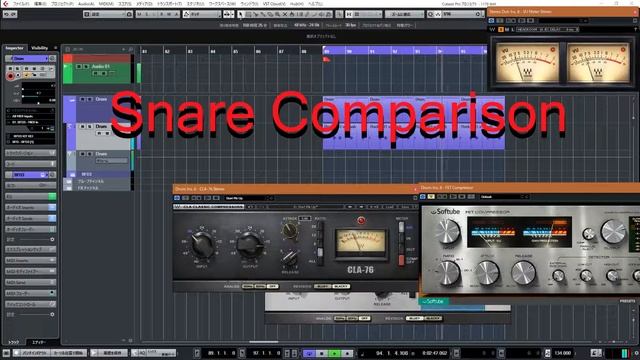640x360 pixels.
Task: Select the Zoom magnifier tool
Action: pos(277,14)
